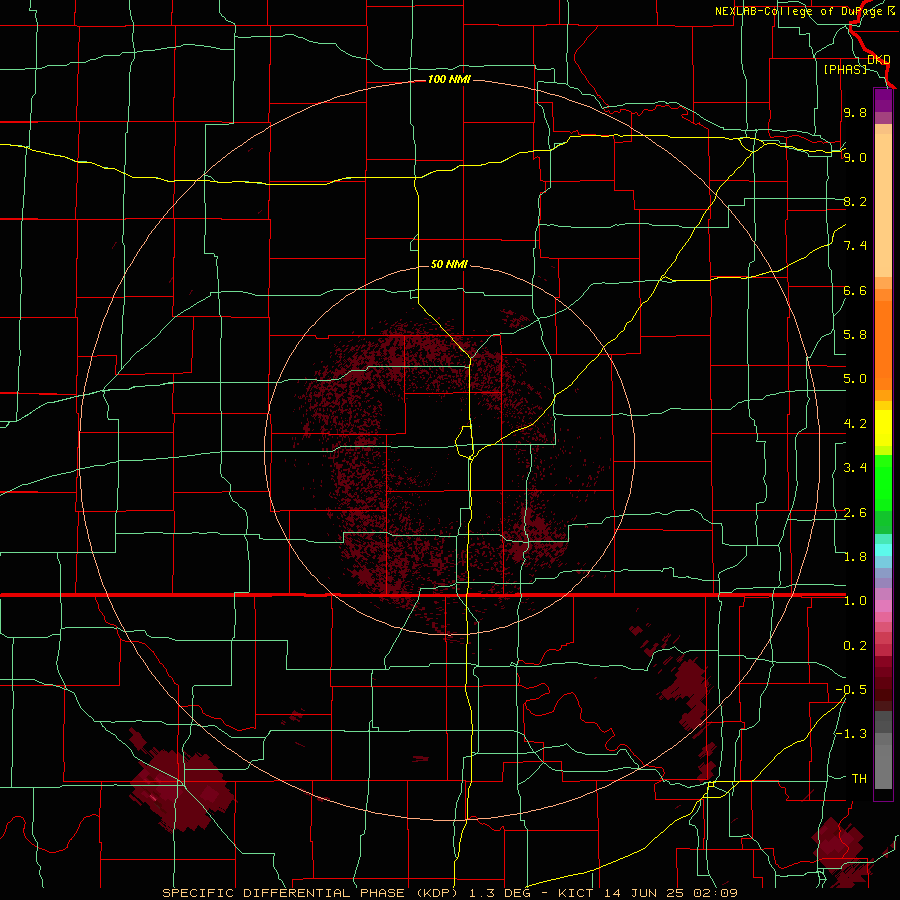This screenshot has height=900, width=900.
Task: Click the [PHAS] label above the color scale
Action: [x=845, y=69]
